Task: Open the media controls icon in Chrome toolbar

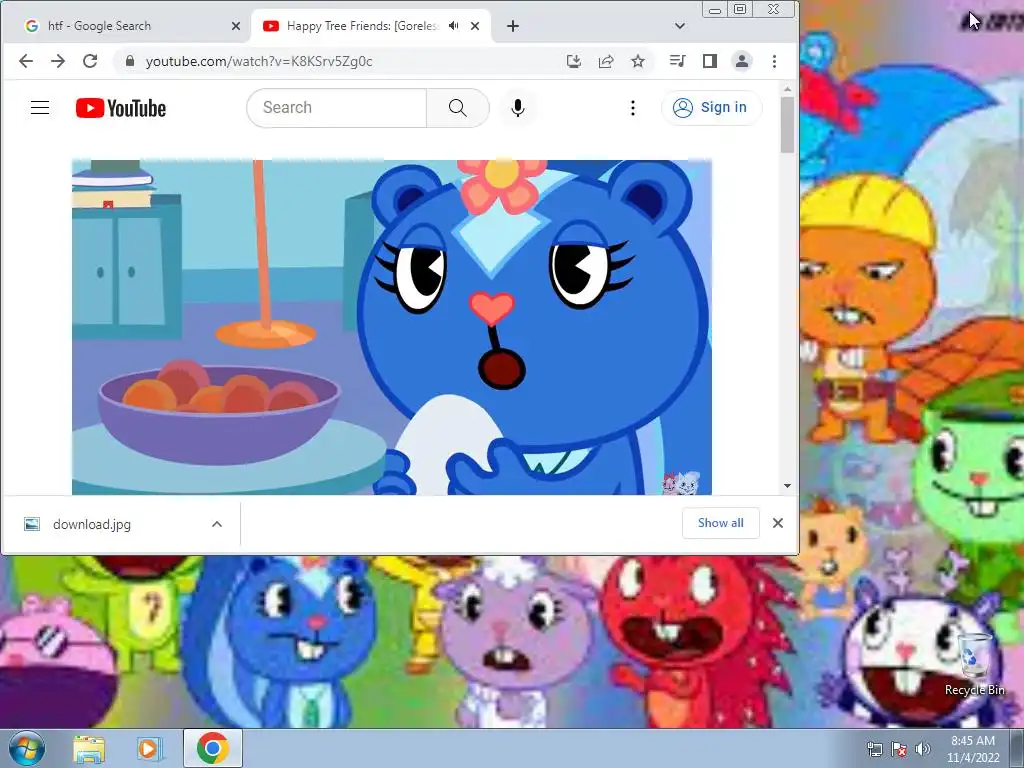Action: 677,61
